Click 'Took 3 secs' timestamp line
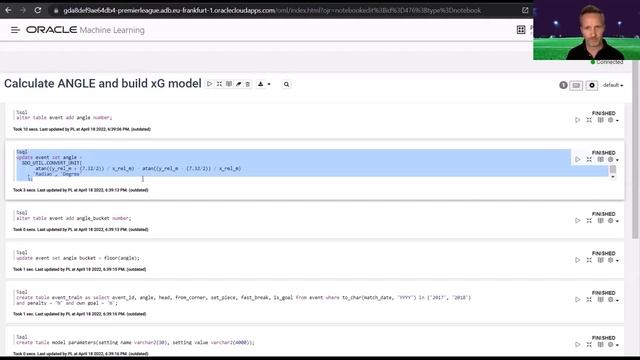The width and height of the screenshot is (640, 360). [80, 190]
